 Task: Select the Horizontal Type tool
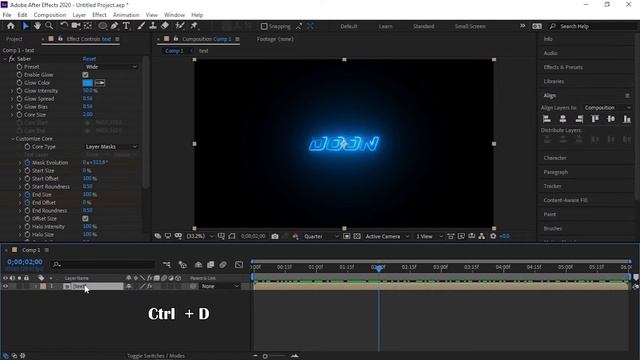(126, 26)
